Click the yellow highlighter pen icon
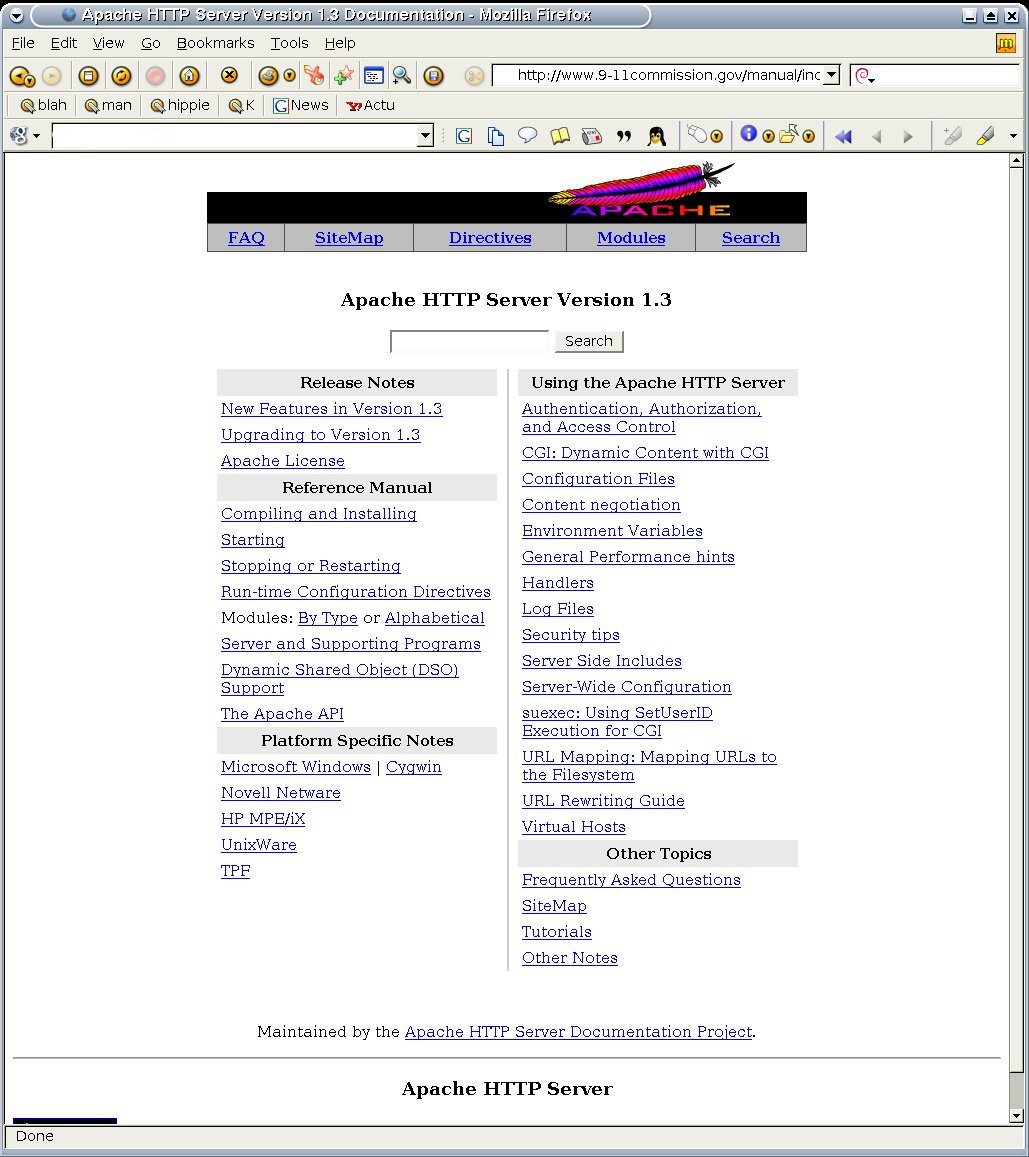 point(985,136)
